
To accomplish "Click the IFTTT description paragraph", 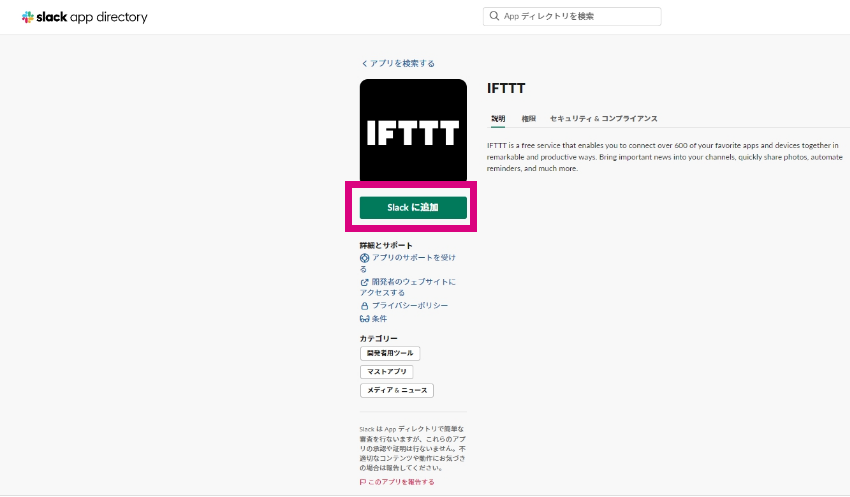I will (665, 157).
